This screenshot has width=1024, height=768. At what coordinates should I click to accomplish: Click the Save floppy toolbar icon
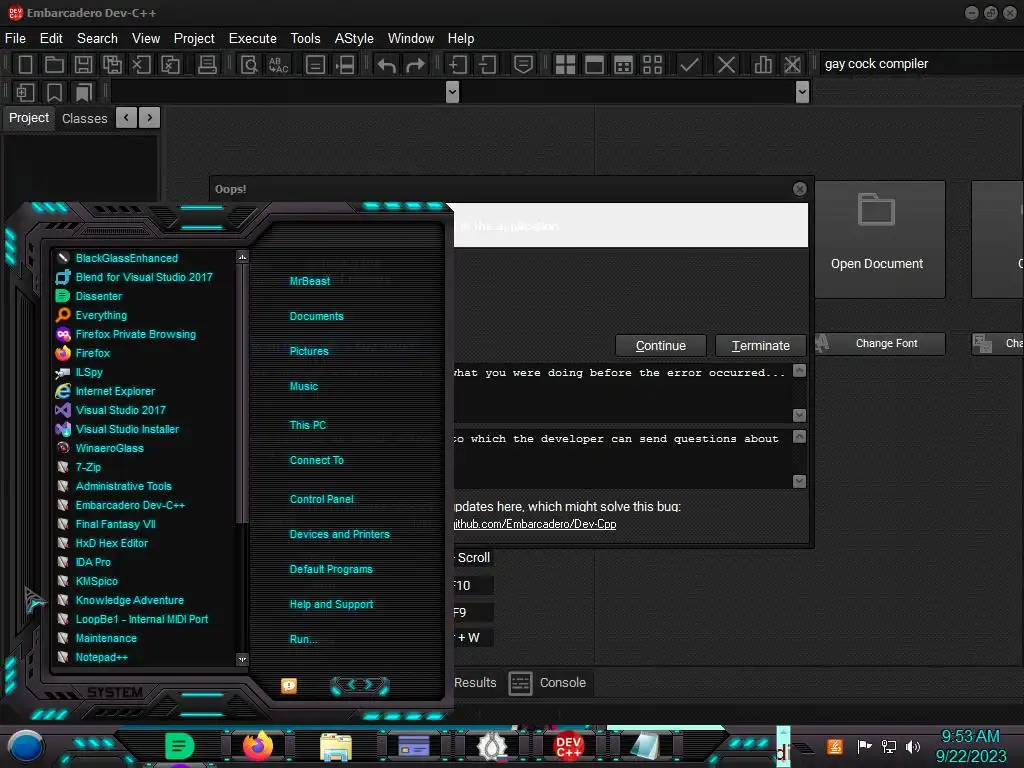[x=83, y=64]
